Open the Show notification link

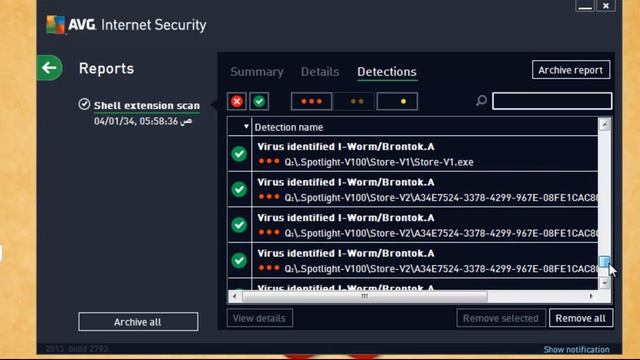[x=576, y=349]
